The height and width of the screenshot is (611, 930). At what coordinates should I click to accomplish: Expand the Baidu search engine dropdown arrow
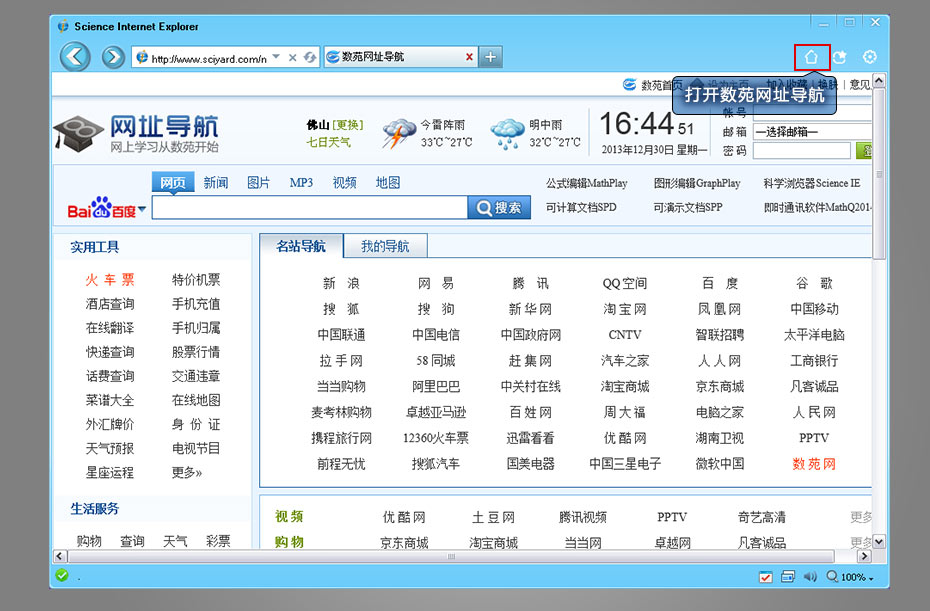click(142, 209)
